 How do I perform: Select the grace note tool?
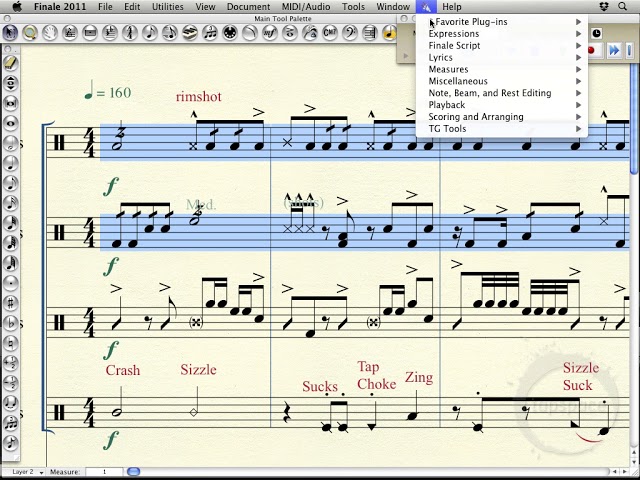click(11, 443)
